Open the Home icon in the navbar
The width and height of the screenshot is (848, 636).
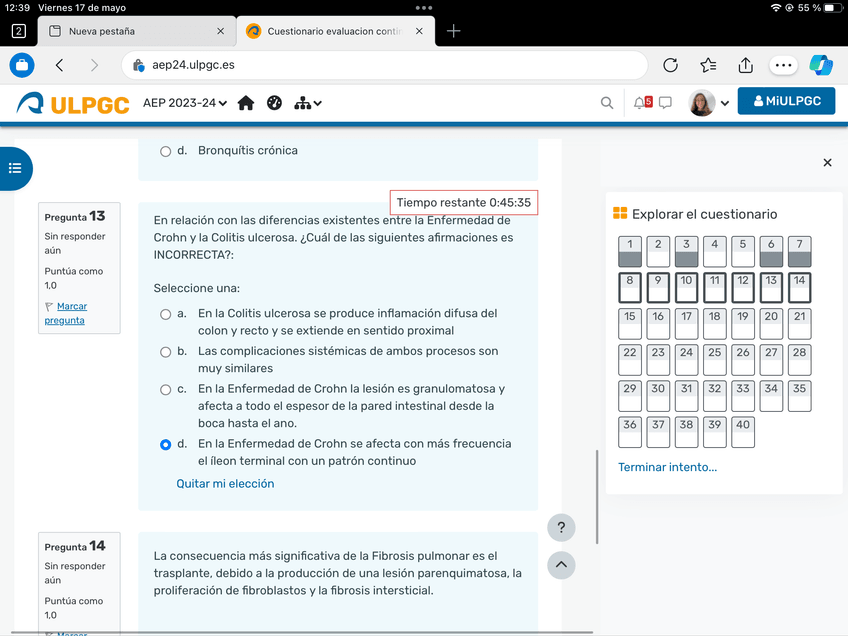(246, 103)
